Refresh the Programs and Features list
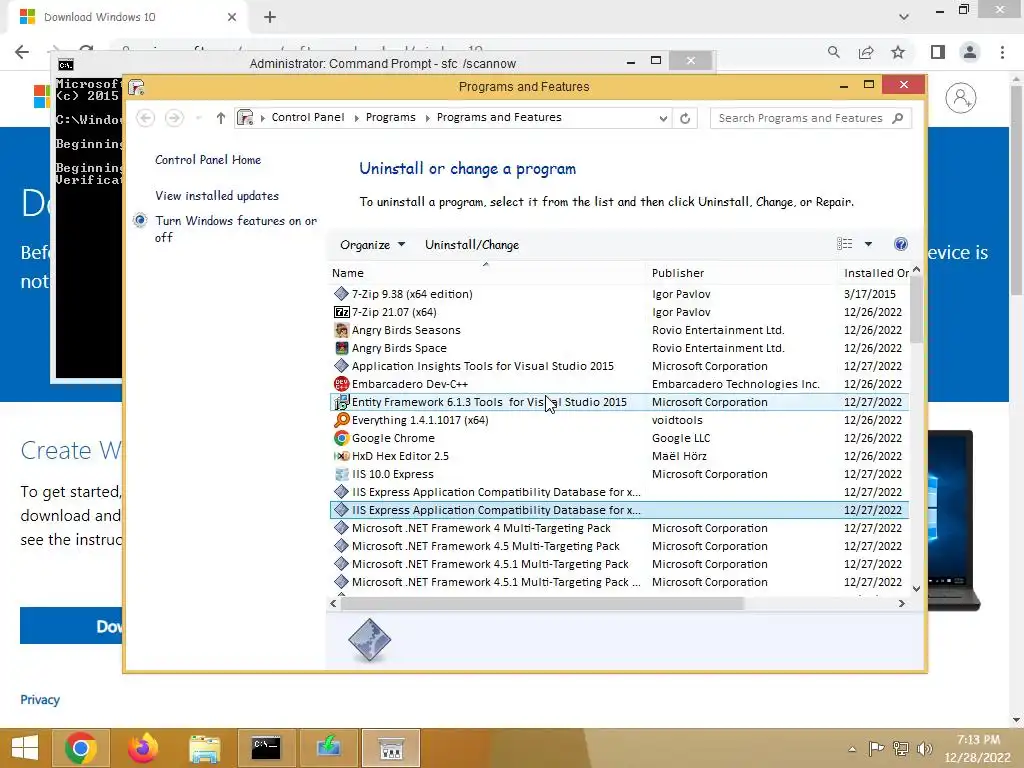This screenshot has height=768, width=1024. 685,118
